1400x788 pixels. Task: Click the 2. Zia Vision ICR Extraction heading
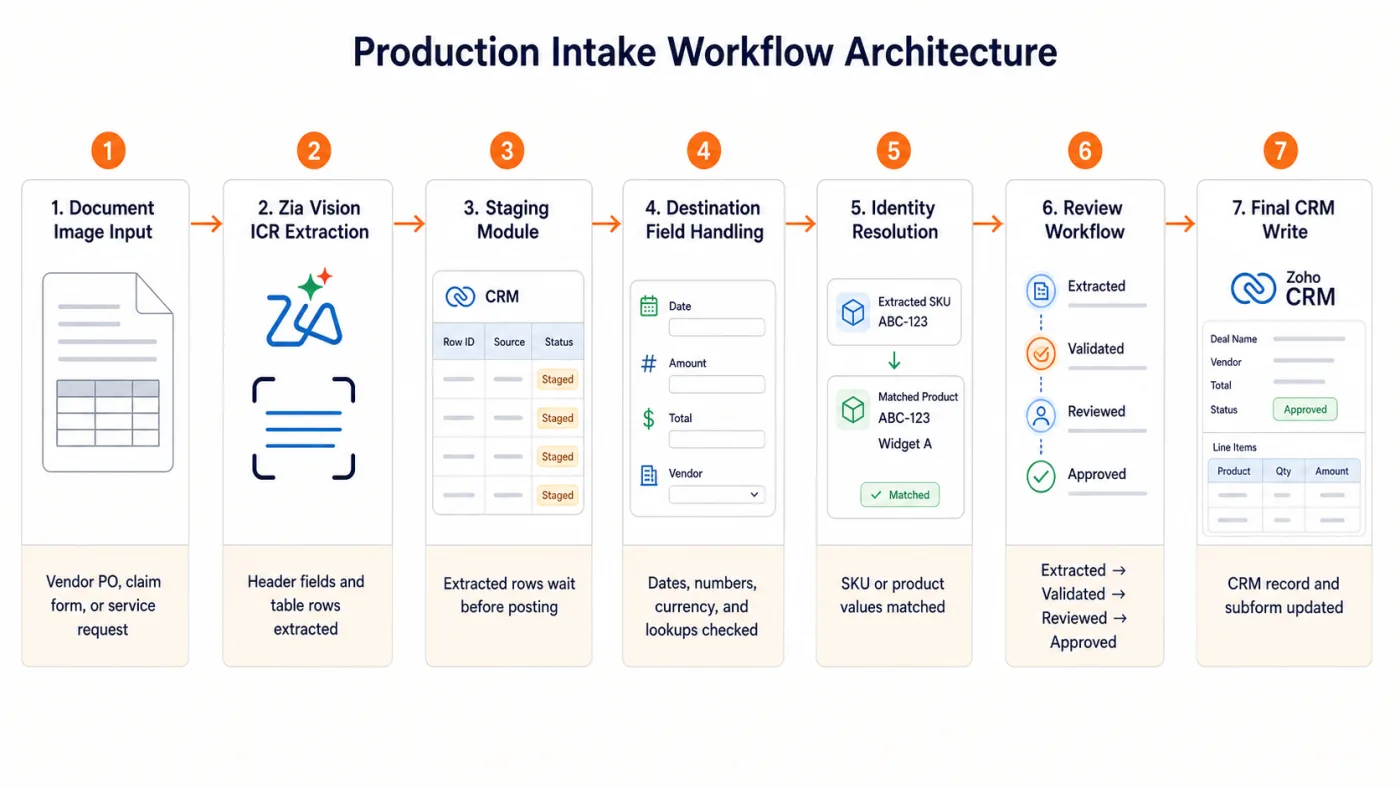tap(308, 220)
